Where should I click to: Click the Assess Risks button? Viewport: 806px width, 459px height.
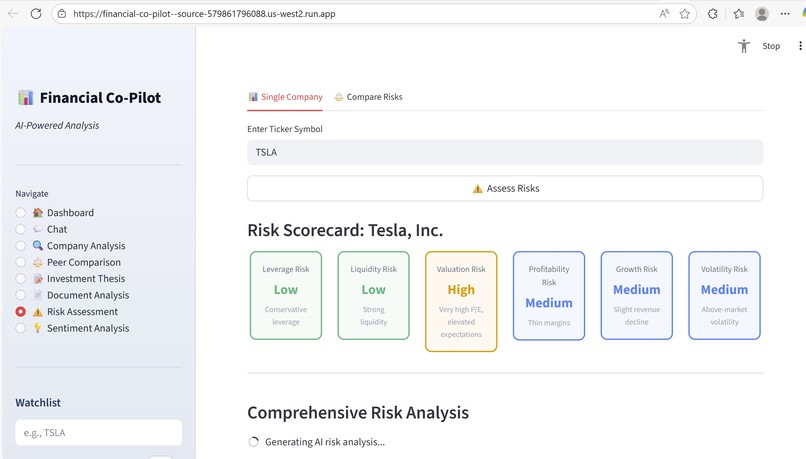[x=505, y=188]
